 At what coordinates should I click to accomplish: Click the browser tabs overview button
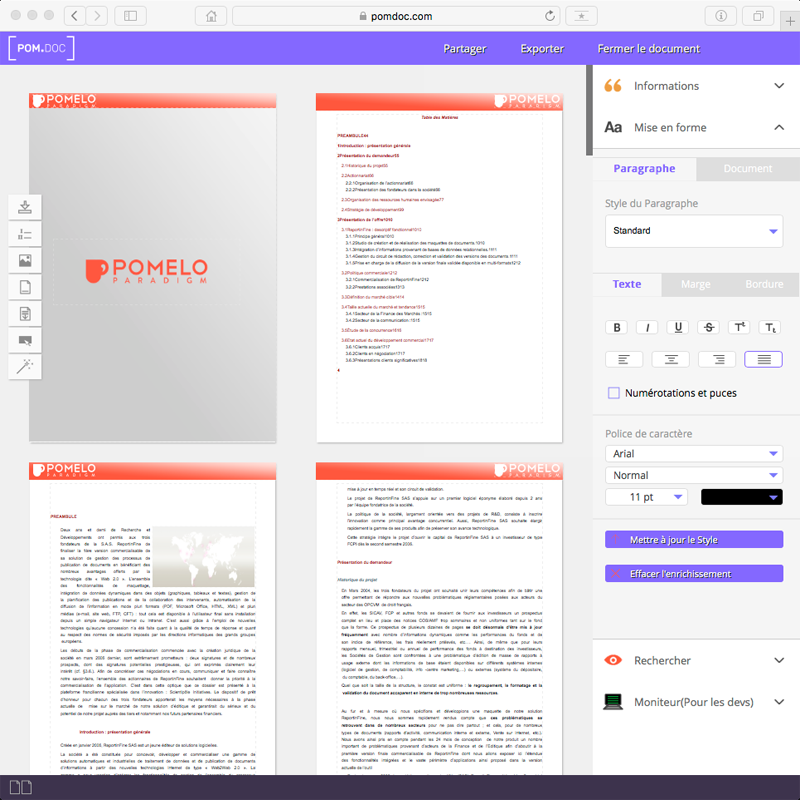(x=759, y=16)
